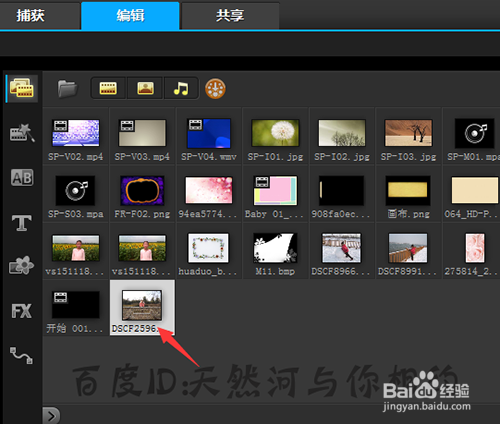Click the DSCF2596 file name label
Viewport: 500px width, 424px height.
[135, 329]
